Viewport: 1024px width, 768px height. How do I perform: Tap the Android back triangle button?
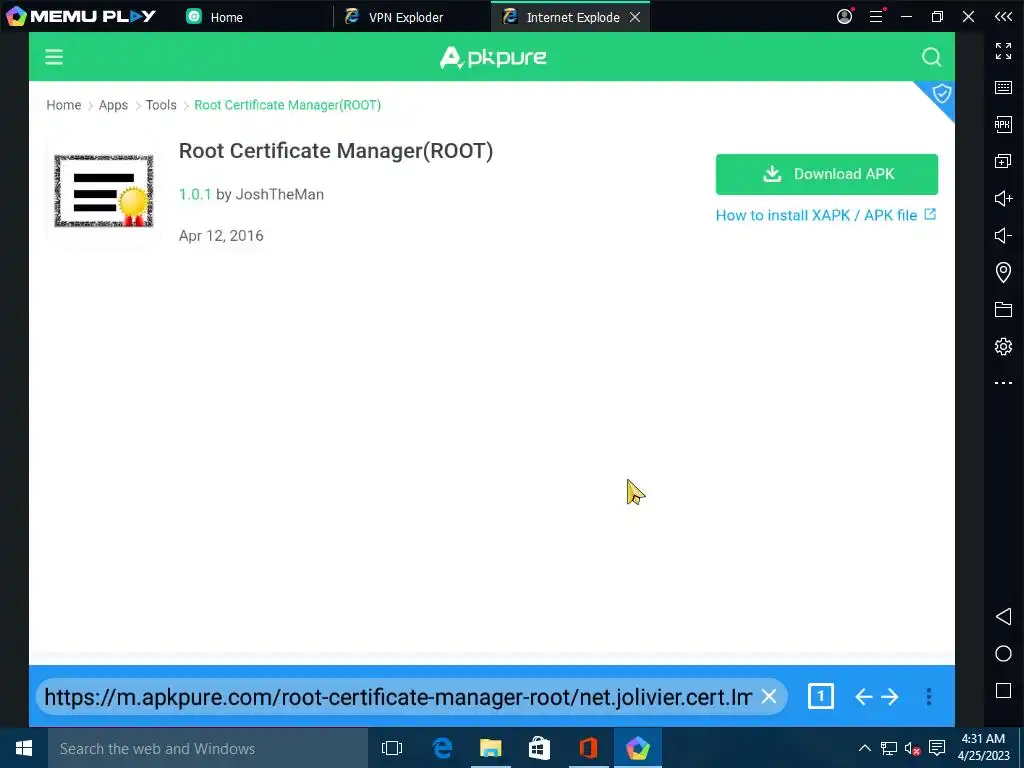click(1003, 616)
